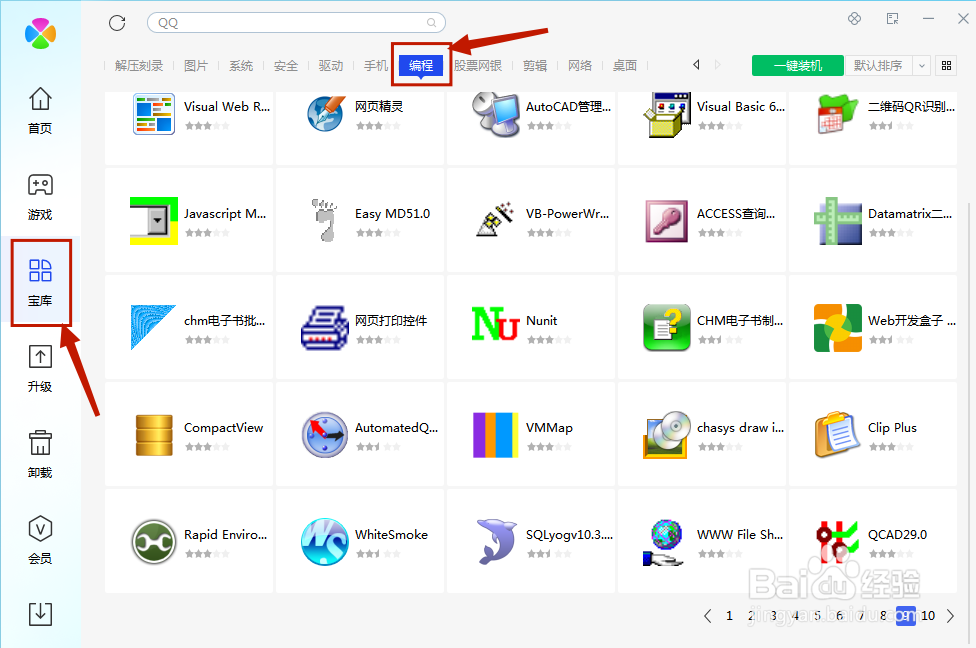Open the QCAD29.0 app icon
The height and width of the screenshot is (648, 976).
[837, 542]
